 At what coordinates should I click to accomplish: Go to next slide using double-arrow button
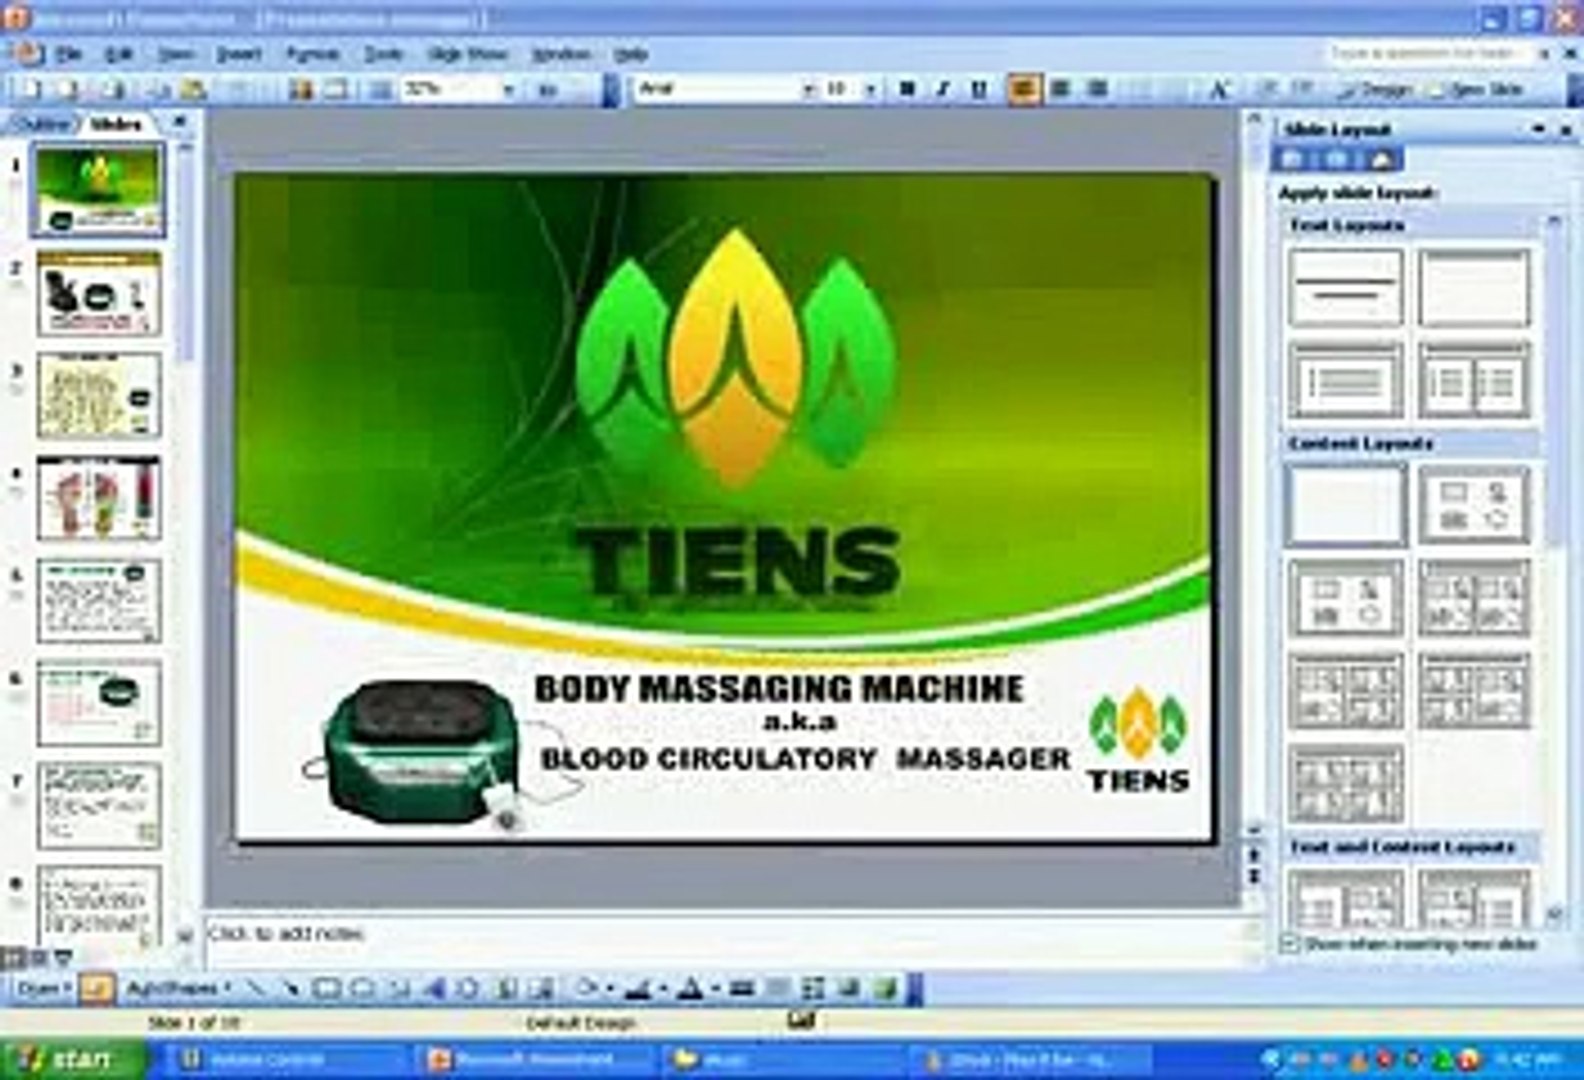(1254, 876)
